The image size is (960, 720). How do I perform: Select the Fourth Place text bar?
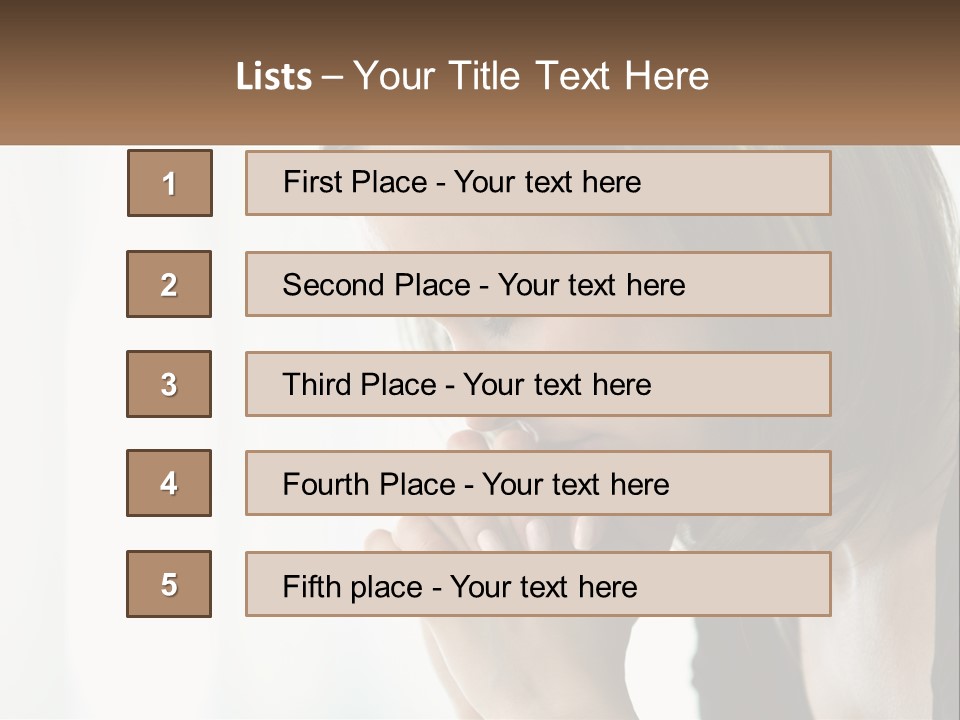538,484
